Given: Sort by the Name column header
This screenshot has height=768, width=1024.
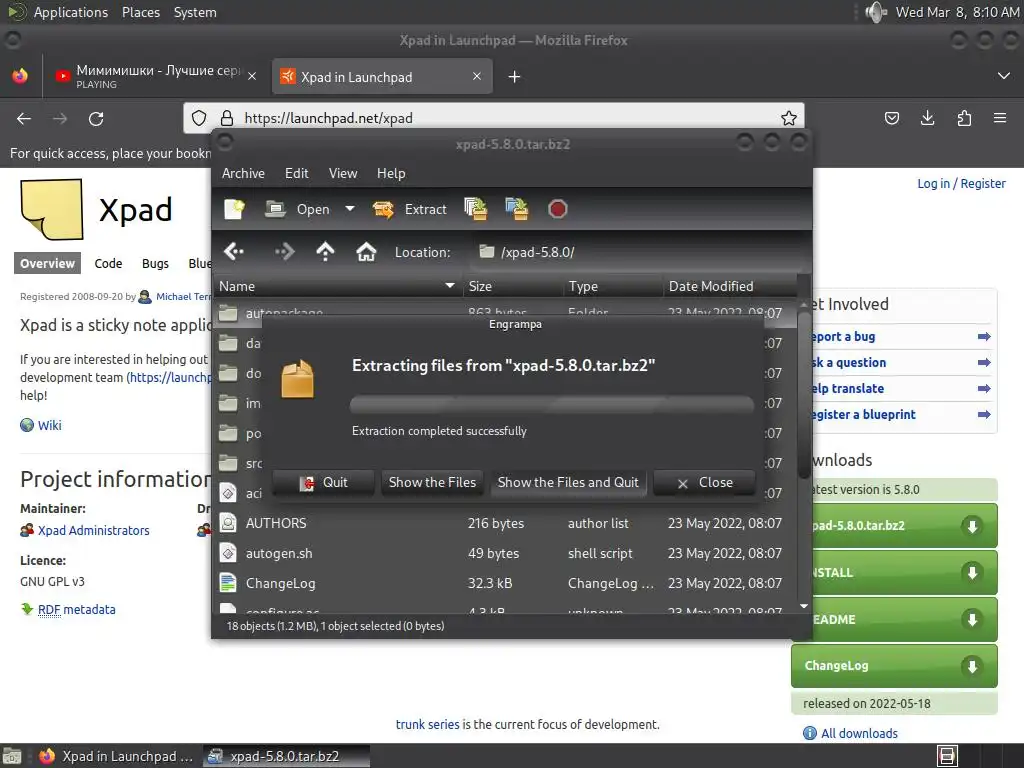Looking at the screenshot, I should (338, 286).
